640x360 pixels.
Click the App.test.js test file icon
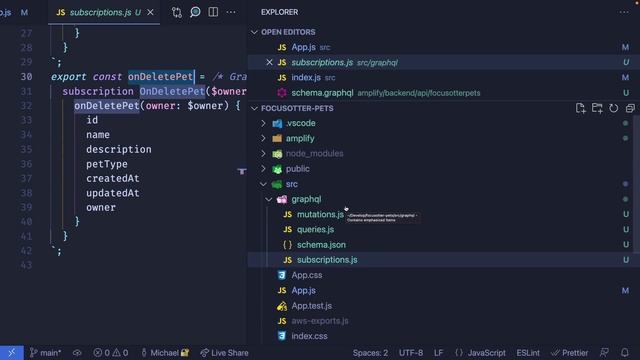tap(282, 305)
